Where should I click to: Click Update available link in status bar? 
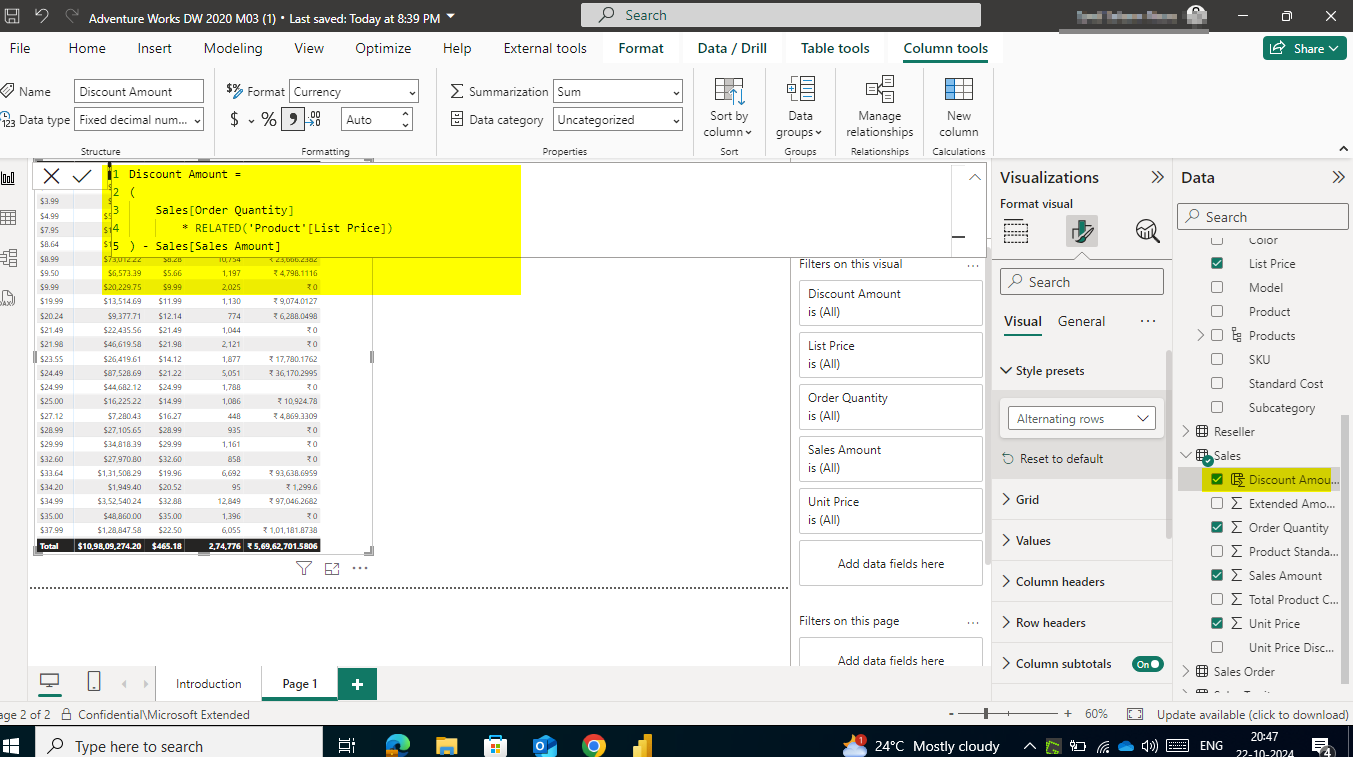point(1252,714)
